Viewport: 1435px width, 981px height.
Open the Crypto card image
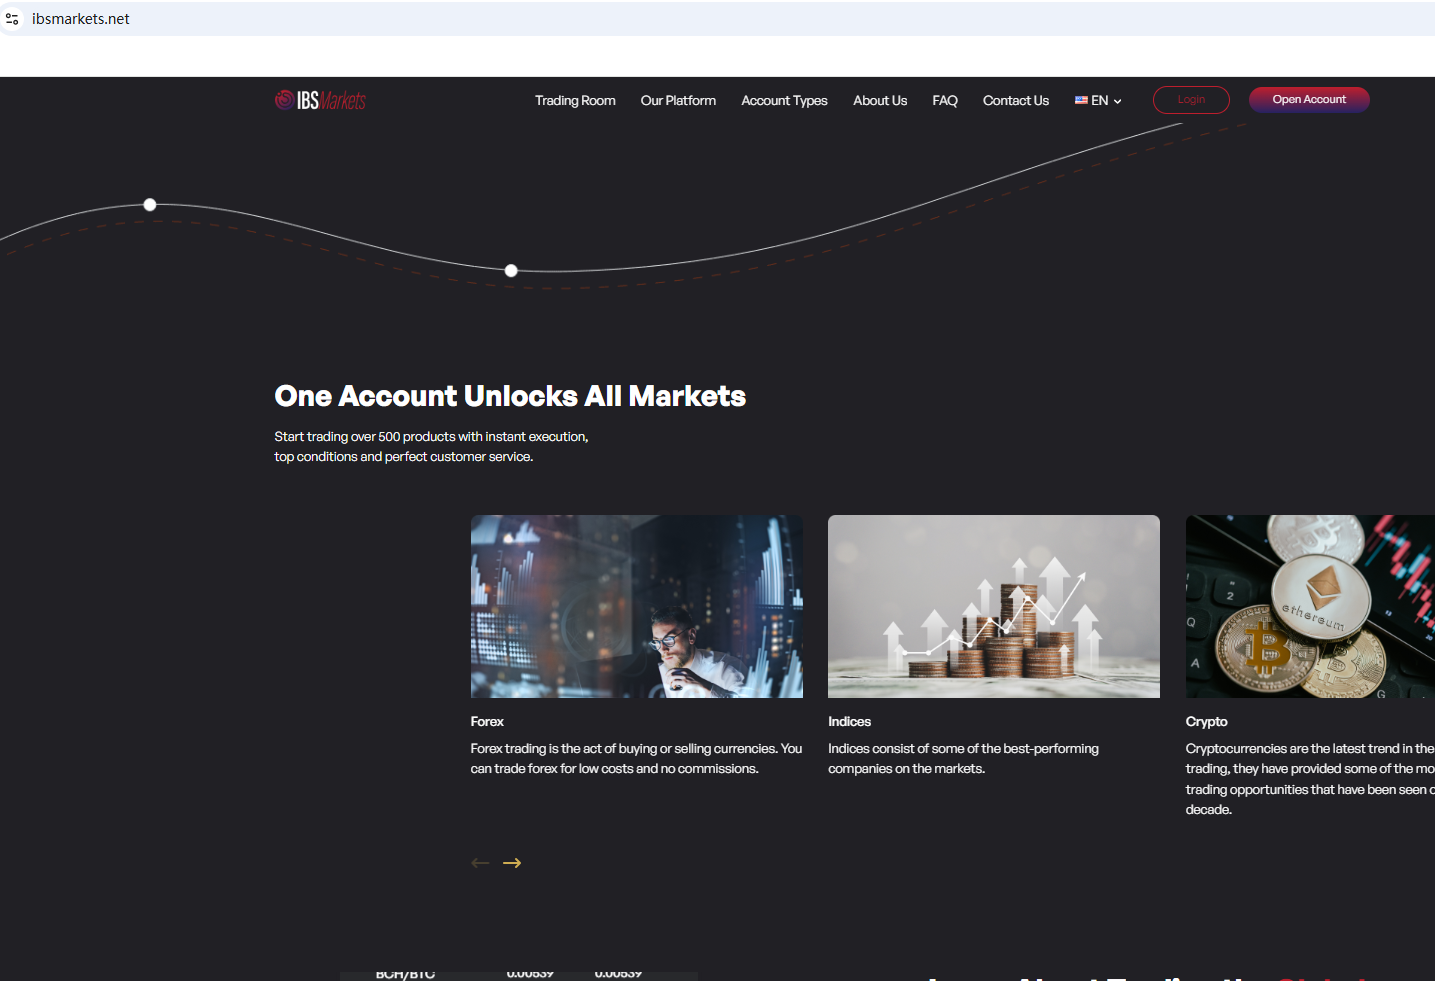[1310, 606]
